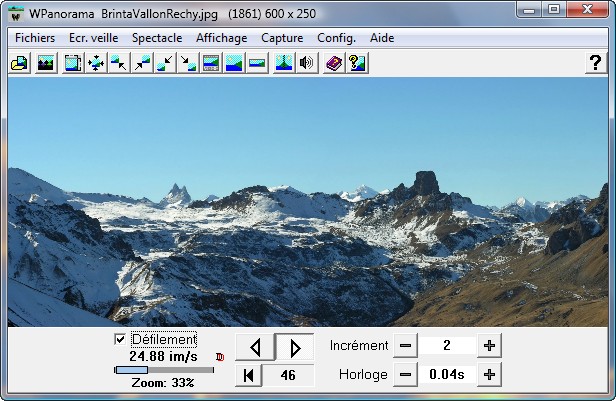Click the Horloge value 0.04s
Image resolution: width=616 pixels, height=401 pixels.
(447, 375)
